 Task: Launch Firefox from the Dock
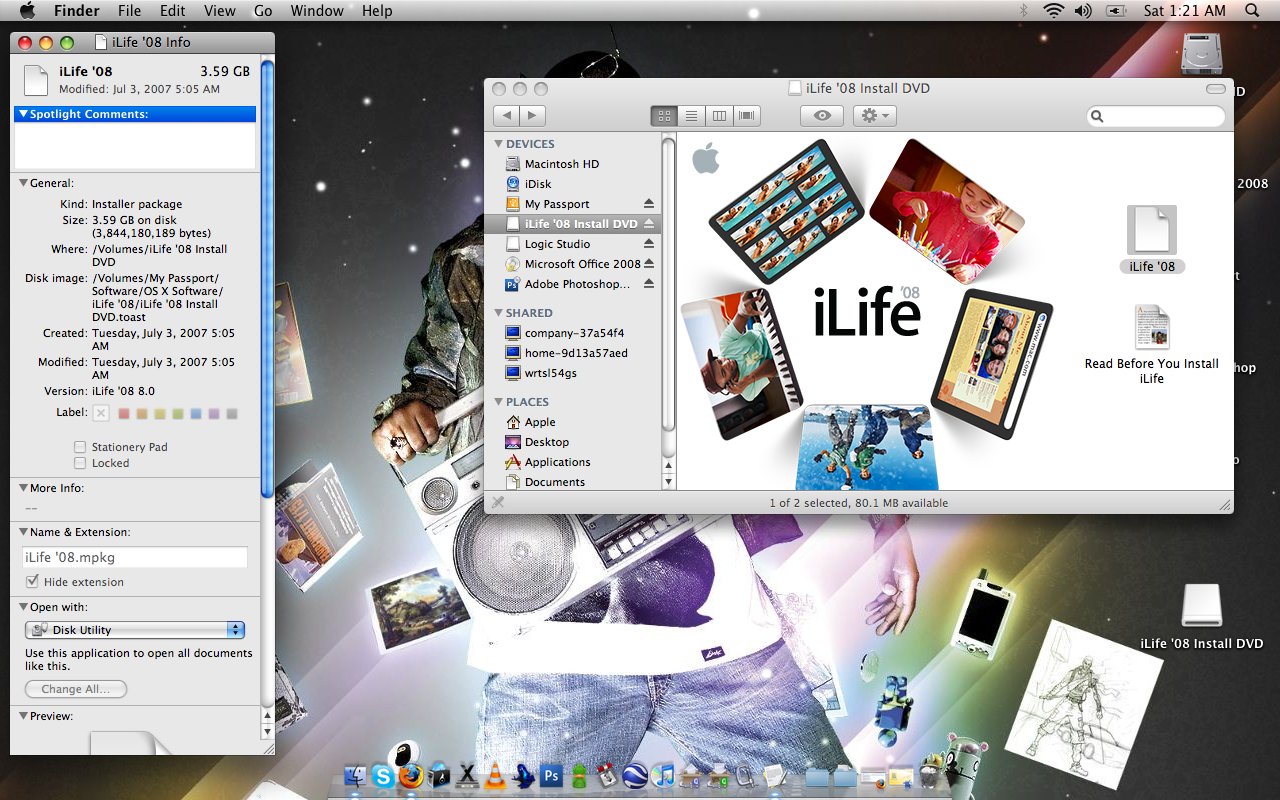411,775
